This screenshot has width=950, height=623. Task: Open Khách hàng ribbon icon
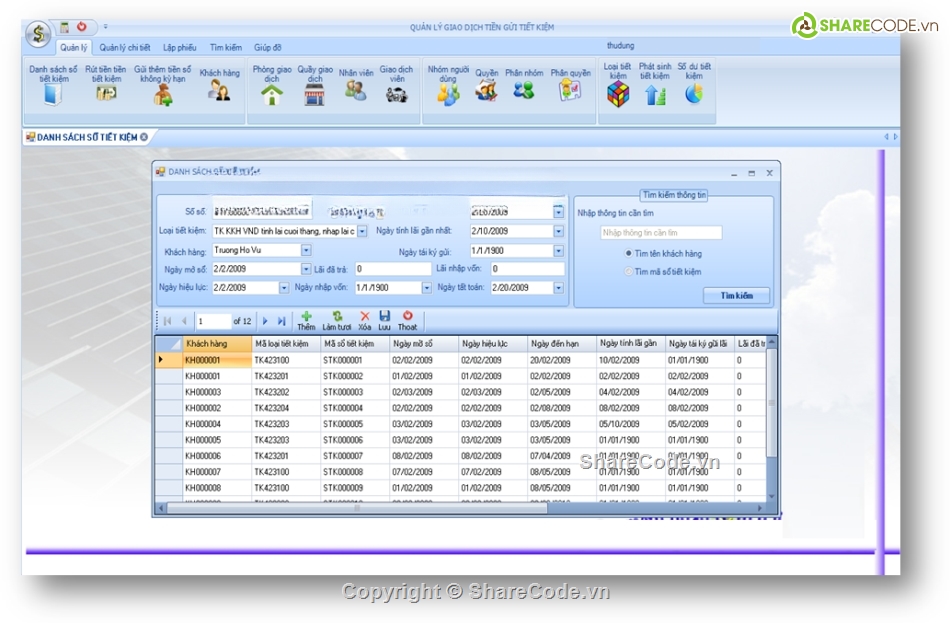pos(219,90)
